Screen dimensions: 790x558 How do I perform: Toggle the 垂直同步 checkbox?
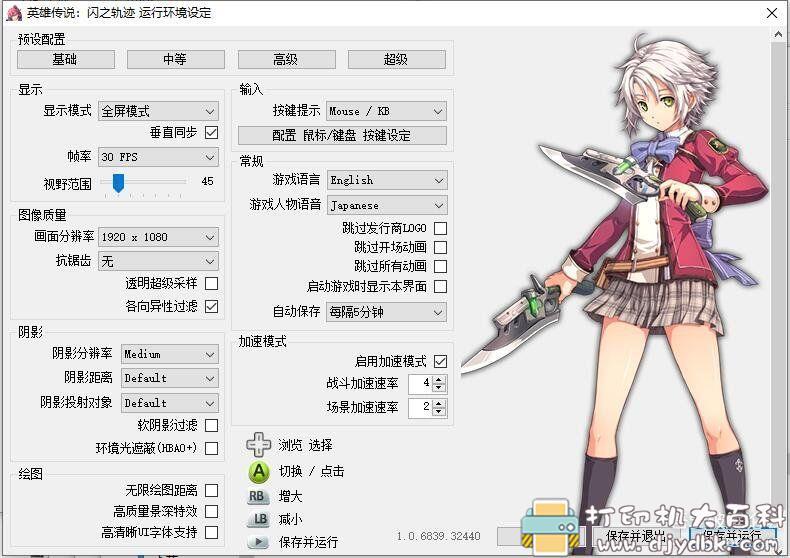point(212,133)
